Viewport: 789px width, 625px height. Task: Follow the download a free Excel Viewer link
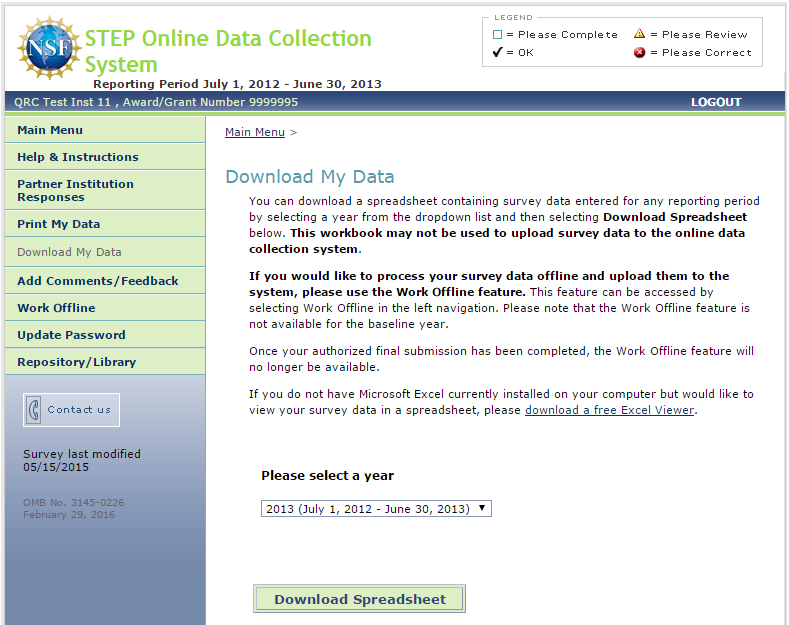coord(609,410)
